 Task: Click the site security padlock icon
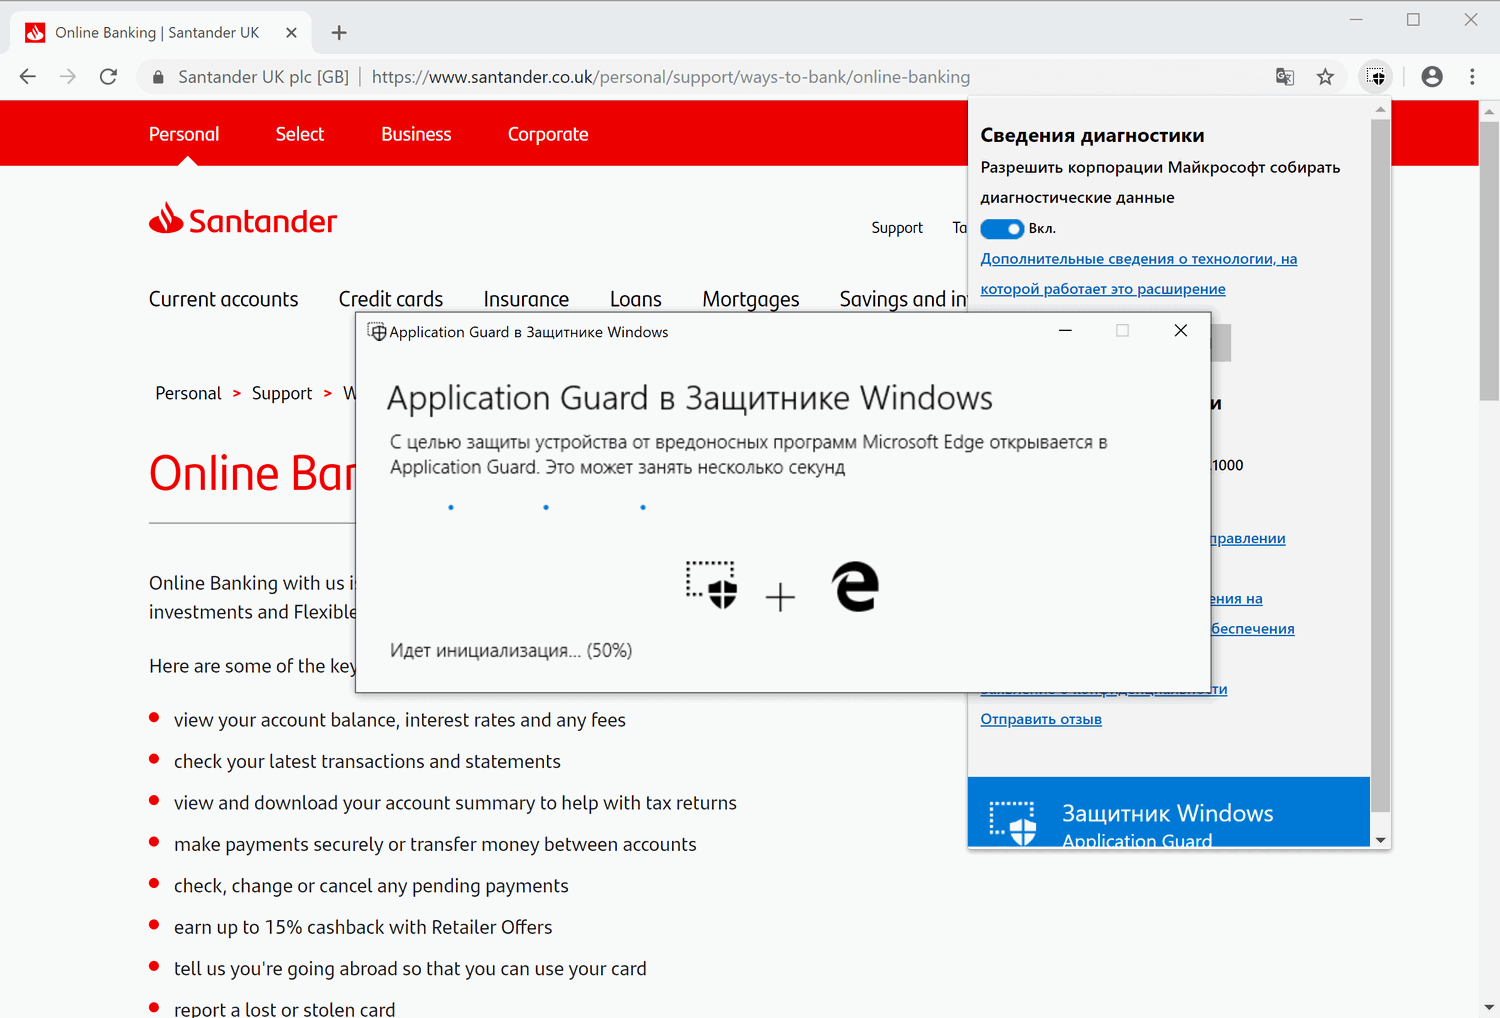tap(157, 76)
